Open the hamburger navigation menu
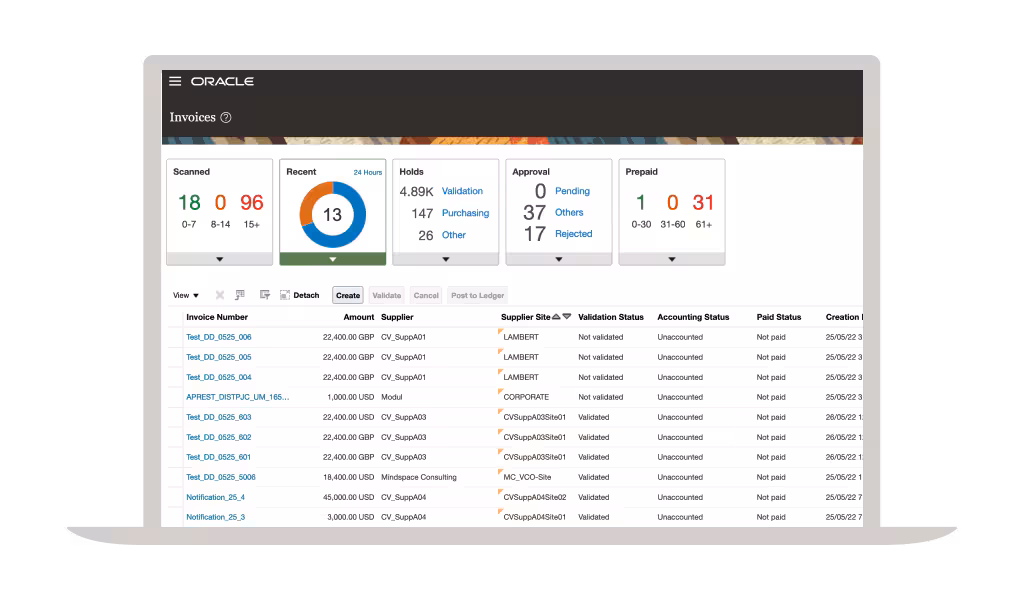The height and width of the screenshot is (600, 1024). (175, 82)
